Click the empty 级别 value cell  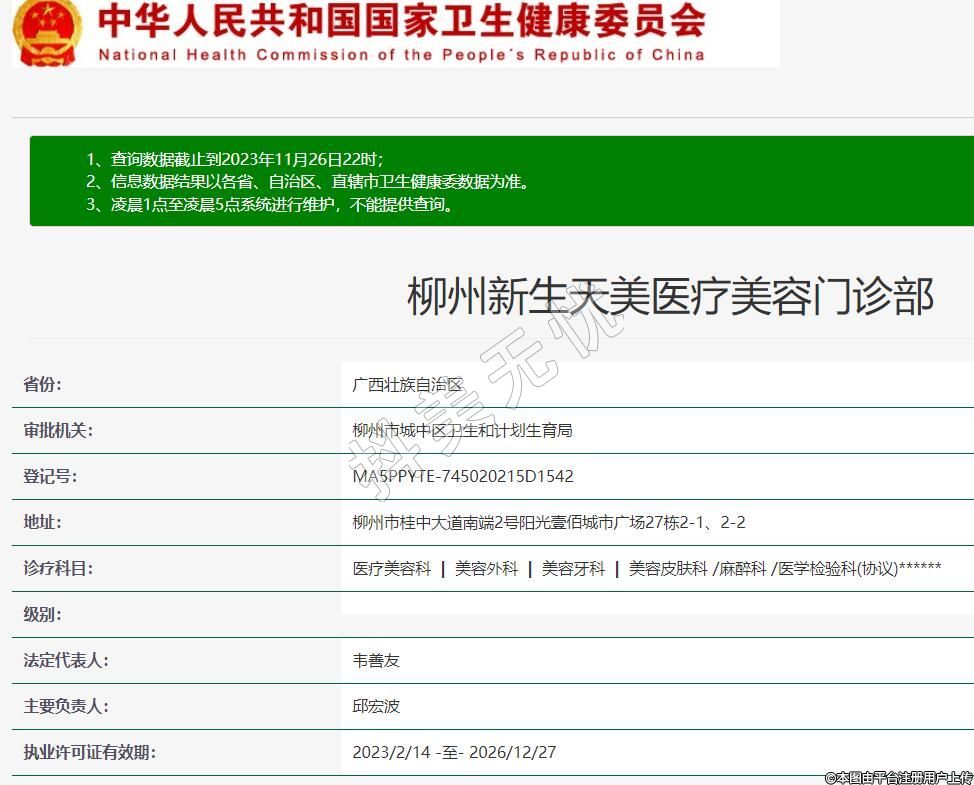click(656, 614)
